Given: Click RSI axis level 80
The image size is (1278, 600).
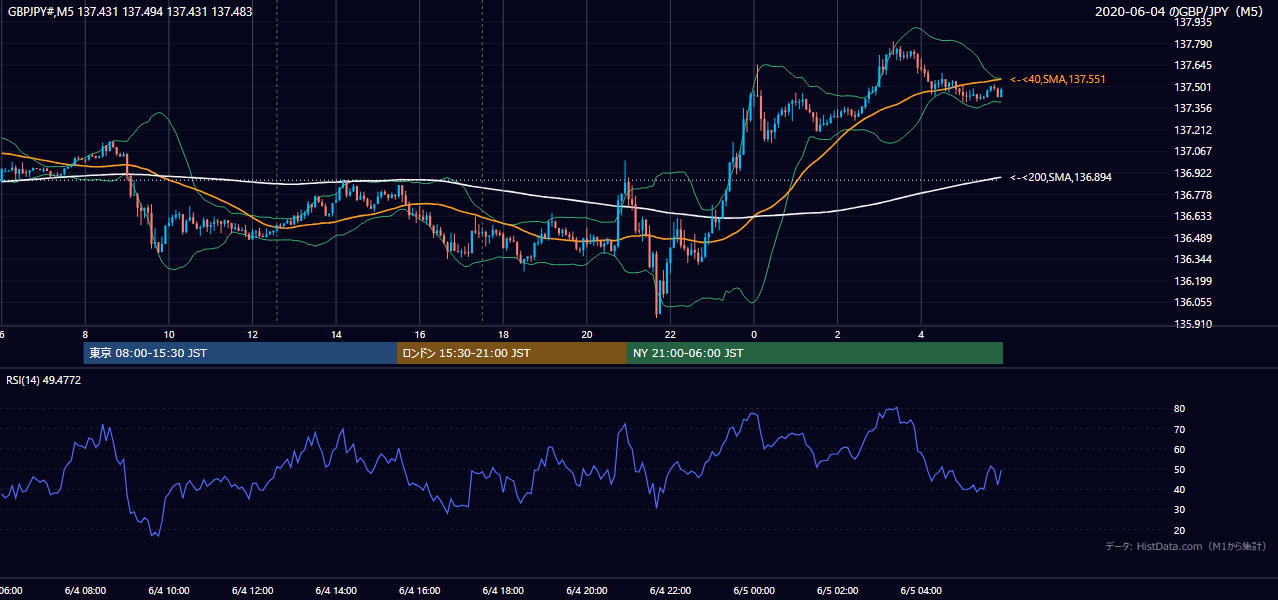Looking at the screenshot, I should 1180,409.
